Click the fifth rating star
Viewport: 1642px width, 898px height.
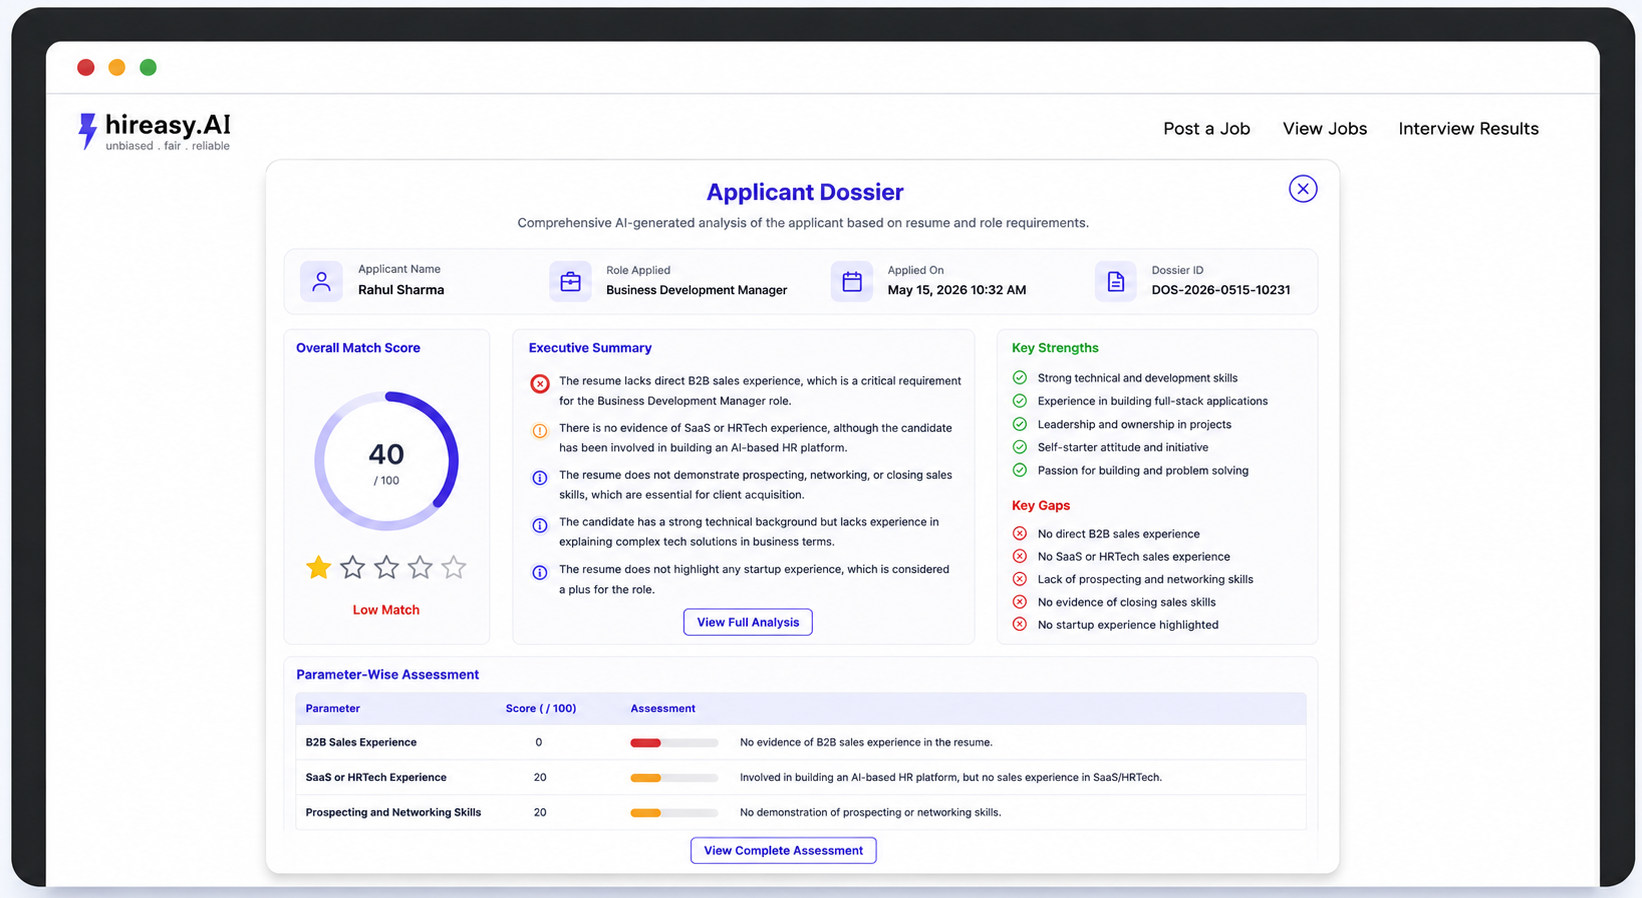pyautogui.click(x=454, y=568)
